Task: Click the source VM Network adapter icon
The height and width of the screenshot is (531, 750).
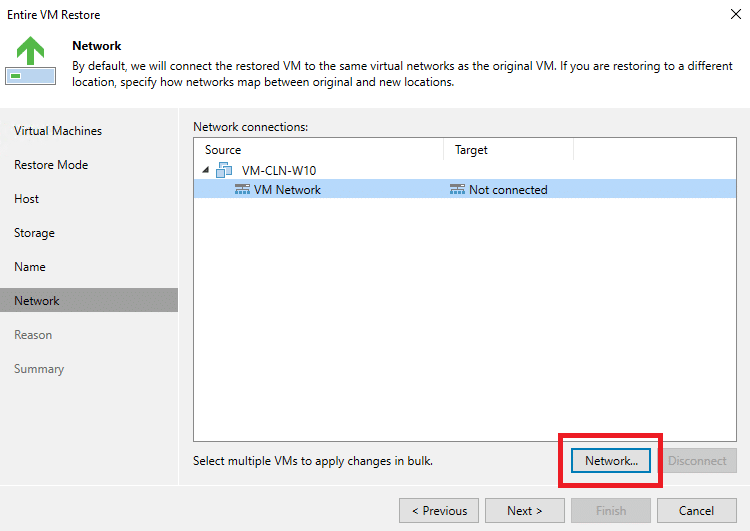Action: [242, 189]
